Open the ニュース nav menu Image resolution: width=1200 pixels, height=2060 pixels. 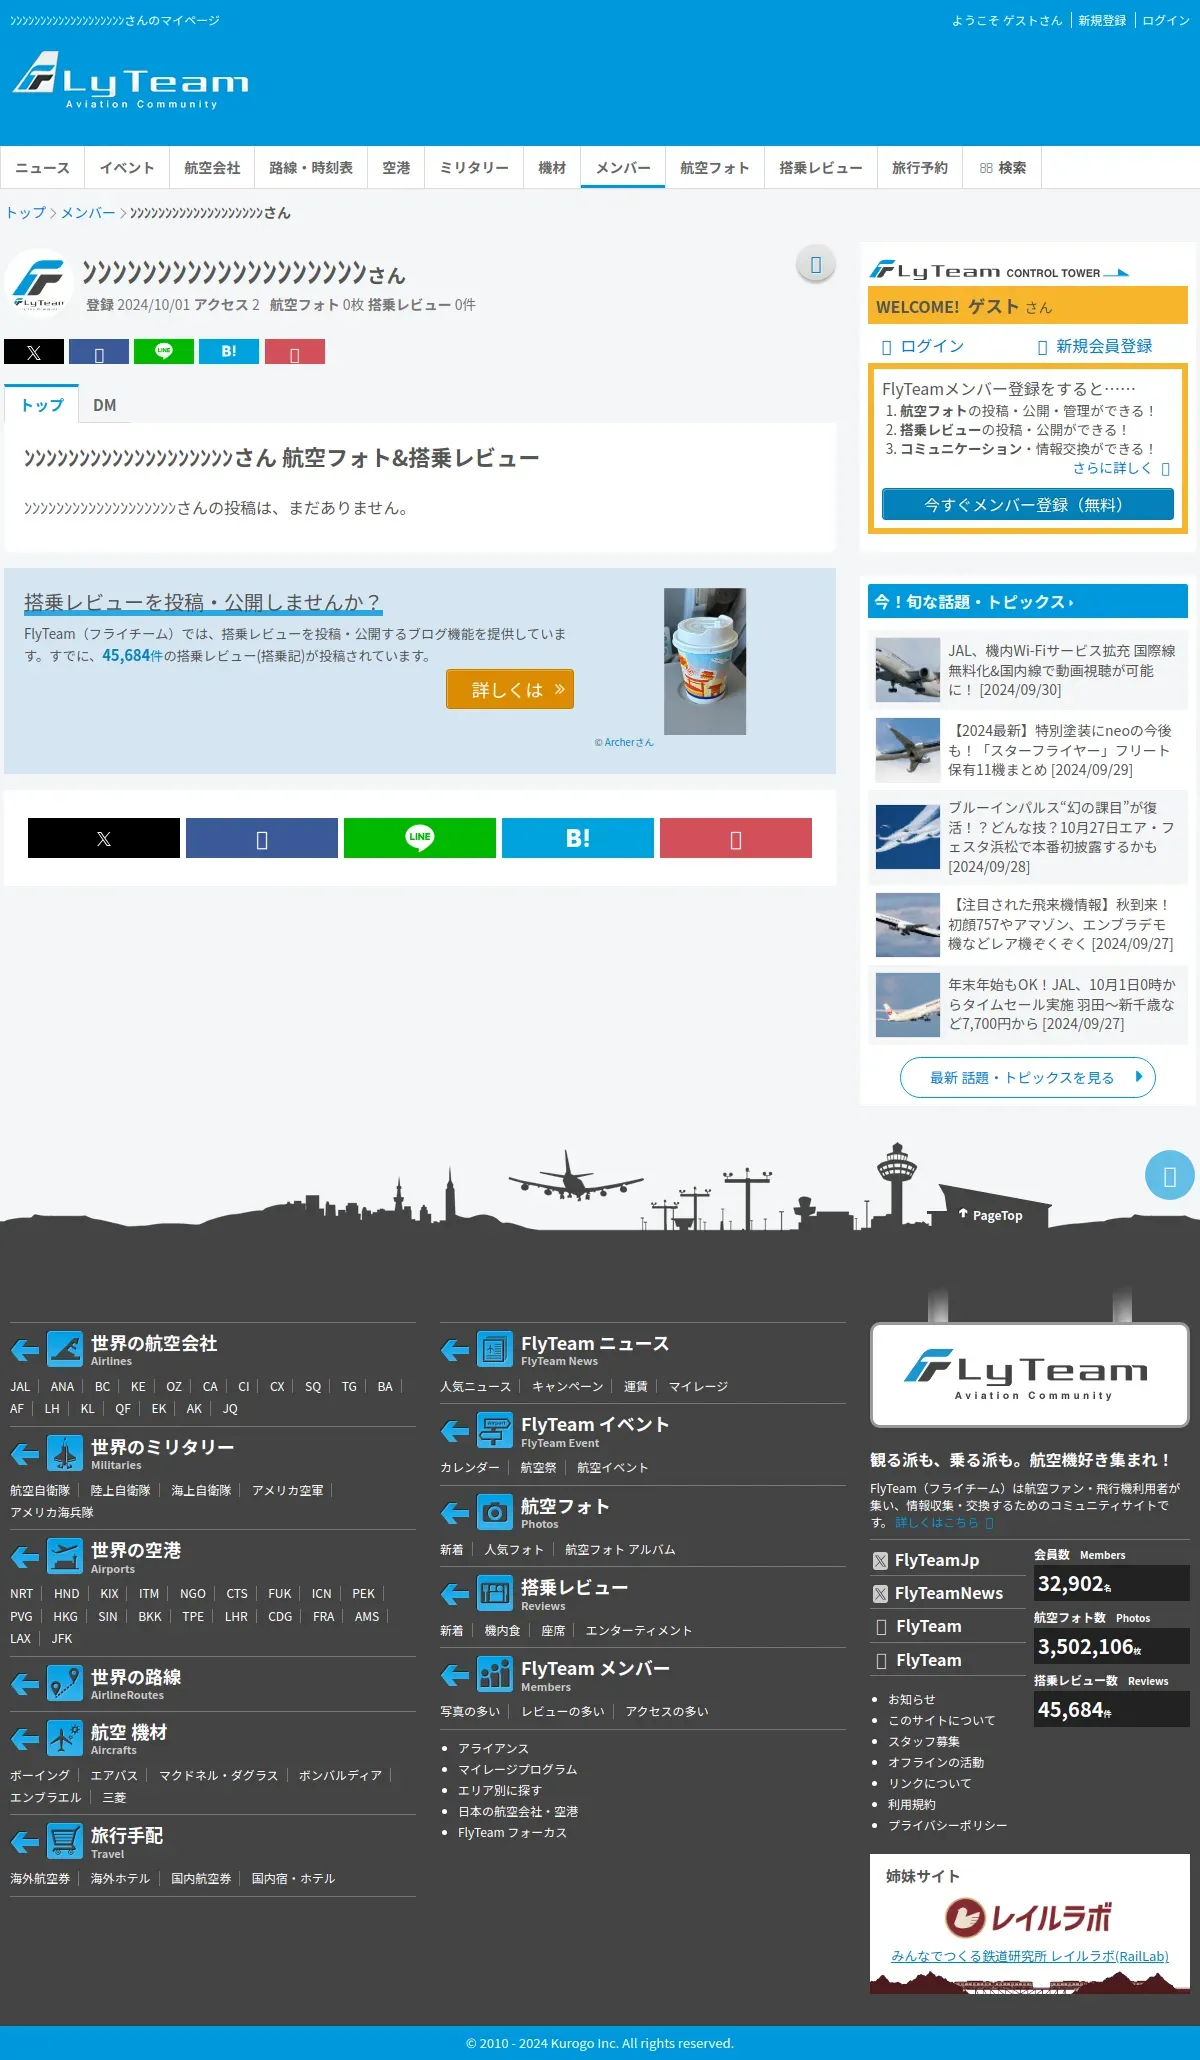click(43, 168)
